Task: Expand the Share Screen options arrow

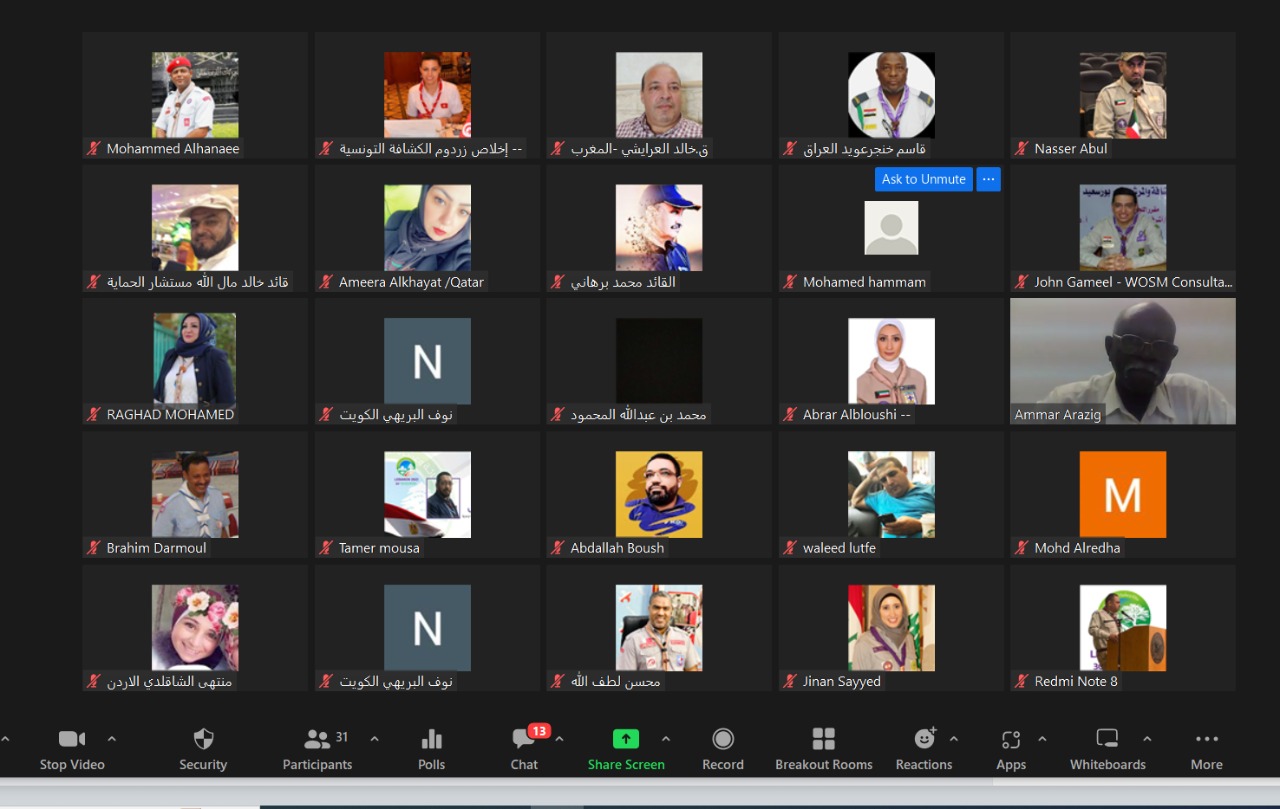Action: tap(666, 739)
